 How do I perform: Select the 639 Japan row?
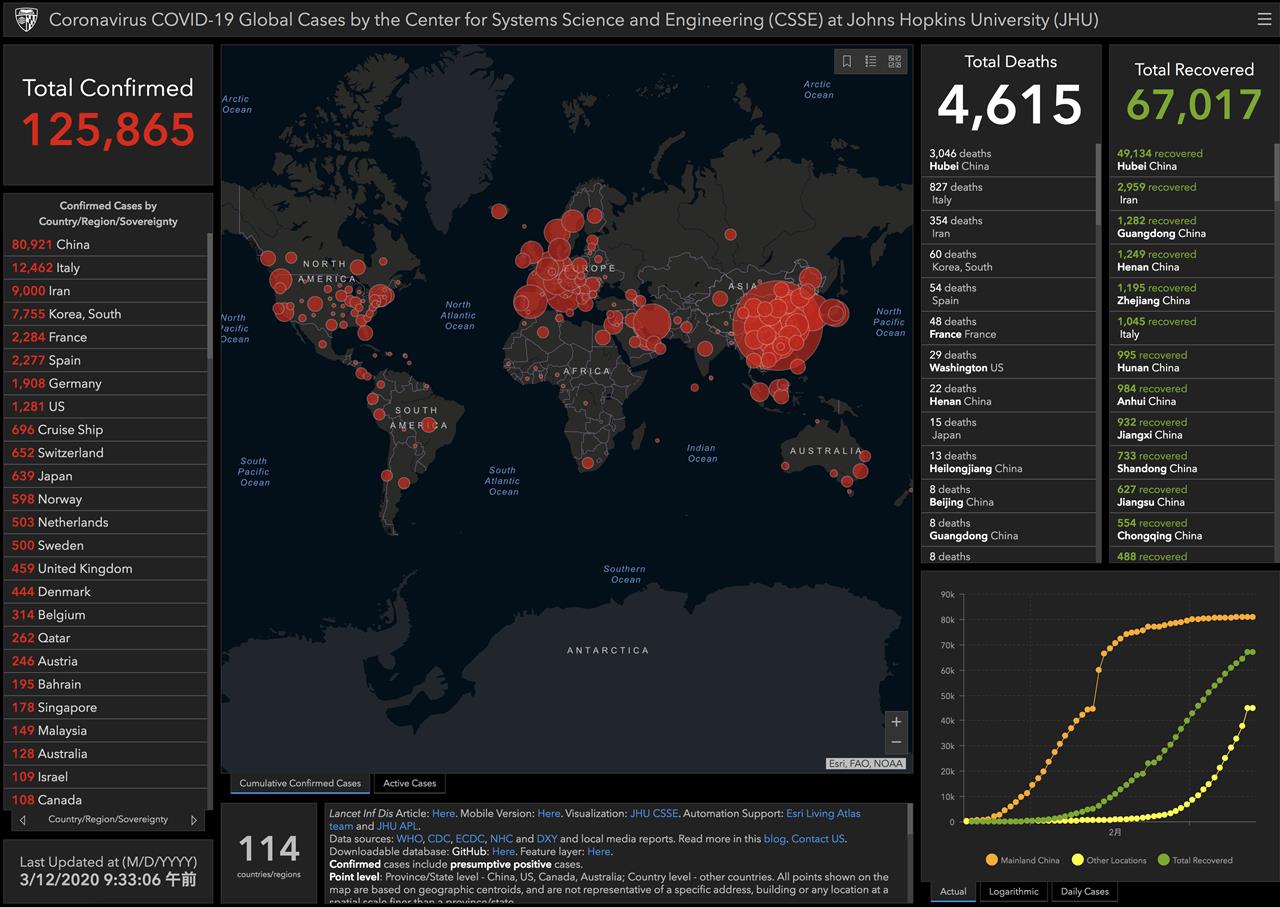(x=108, y=476)
